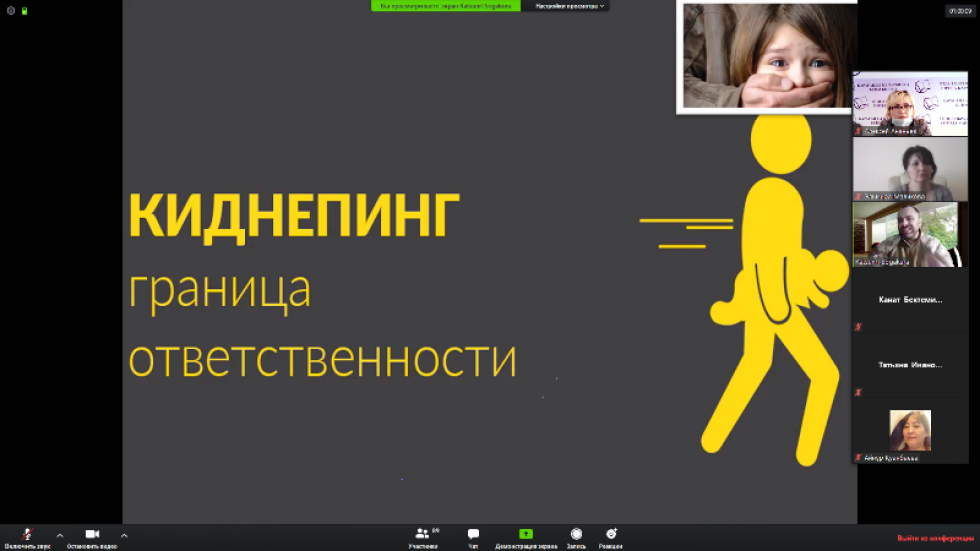Image resolution: width=980 pixels, height=551 pixels.
Task: Select the Татьяна Ивано... participant tile
Action: (910, 365)
